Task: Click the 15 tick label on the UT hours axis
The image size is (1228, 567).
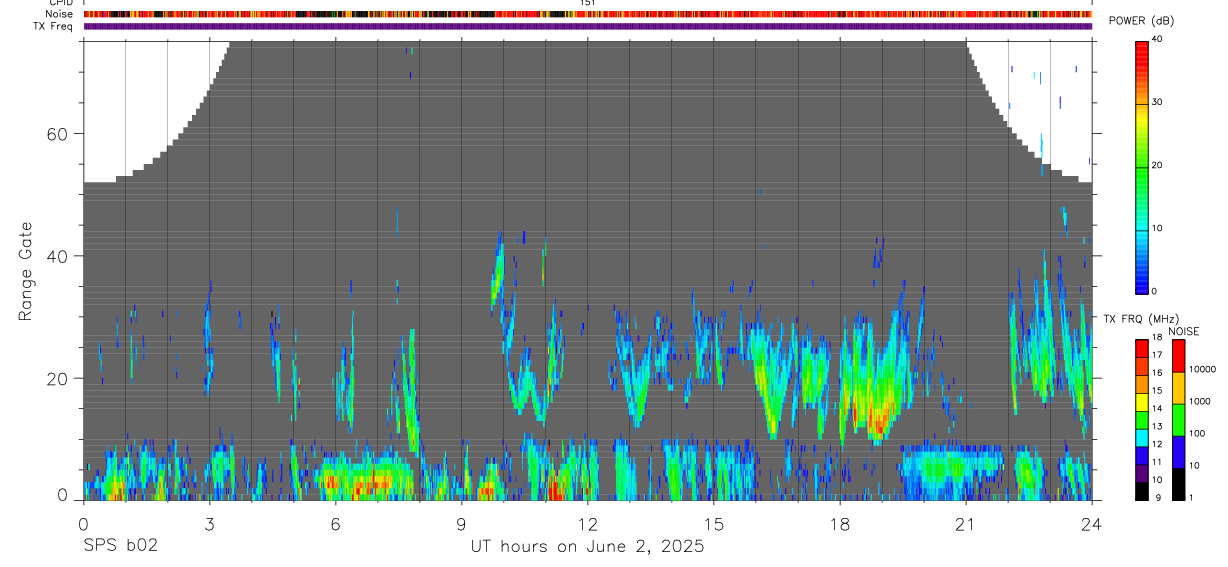Action: [x=713, y=523]
